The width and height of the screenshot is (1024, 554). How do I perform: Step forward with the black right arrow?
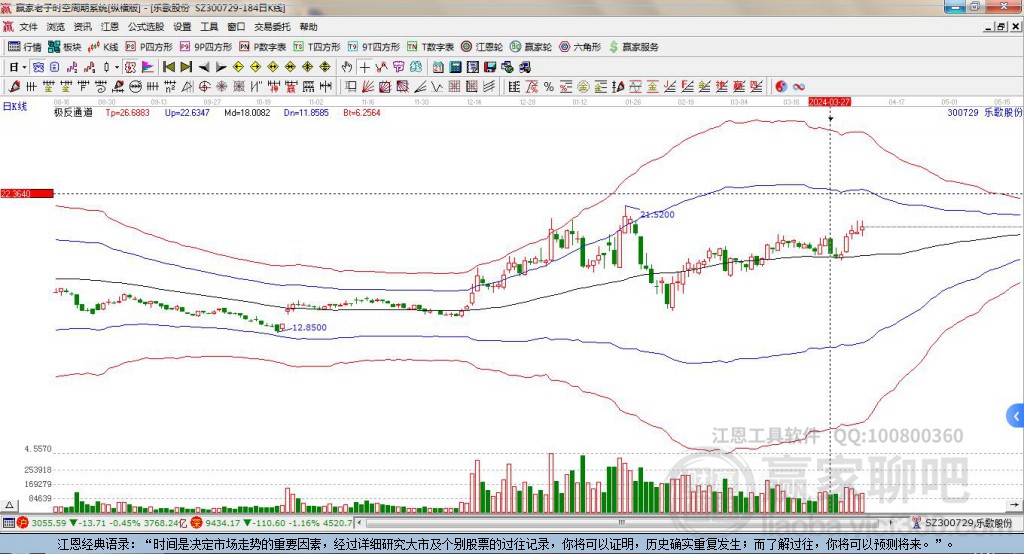pos(221,67)
